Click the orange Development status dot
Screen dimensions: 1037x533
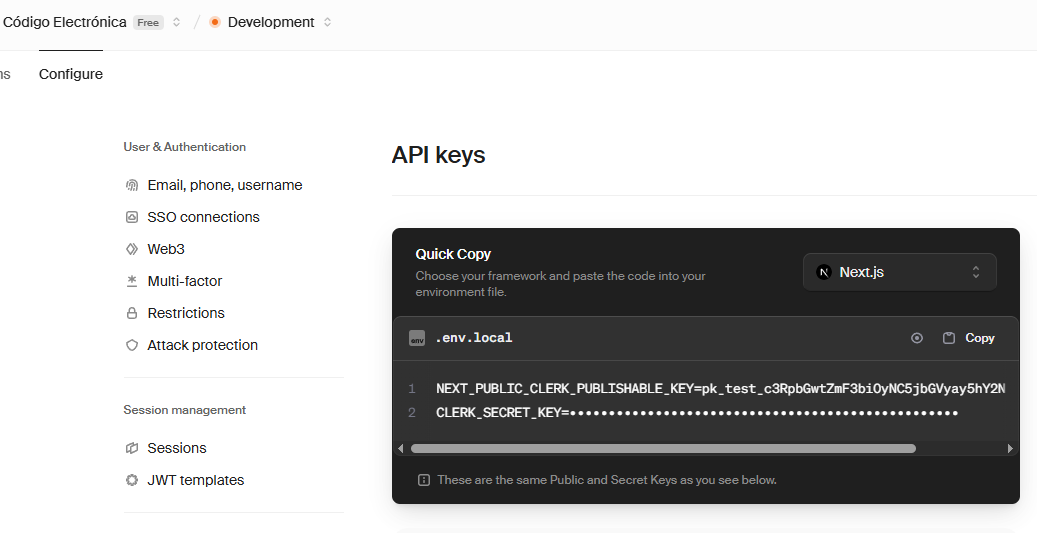click(214, 22)
